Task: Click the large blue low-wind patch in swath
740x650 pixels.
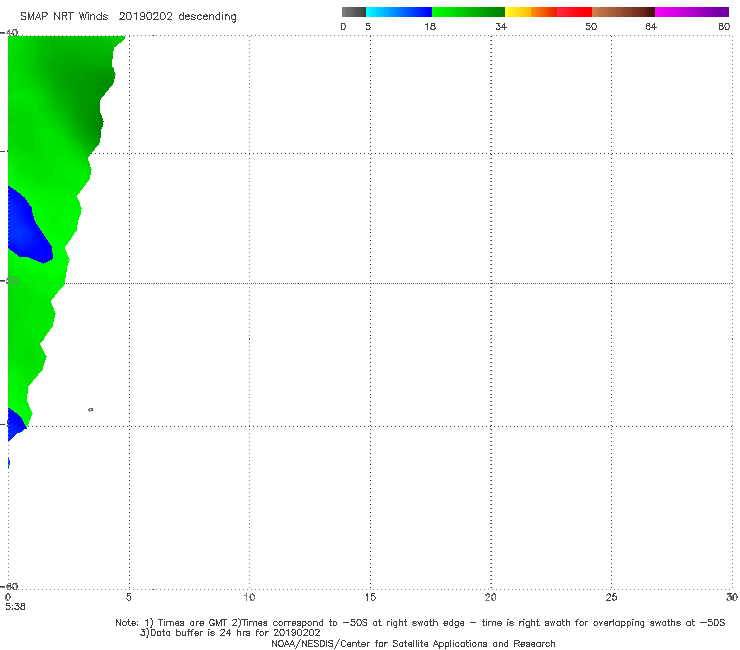Action: (26, 231)
